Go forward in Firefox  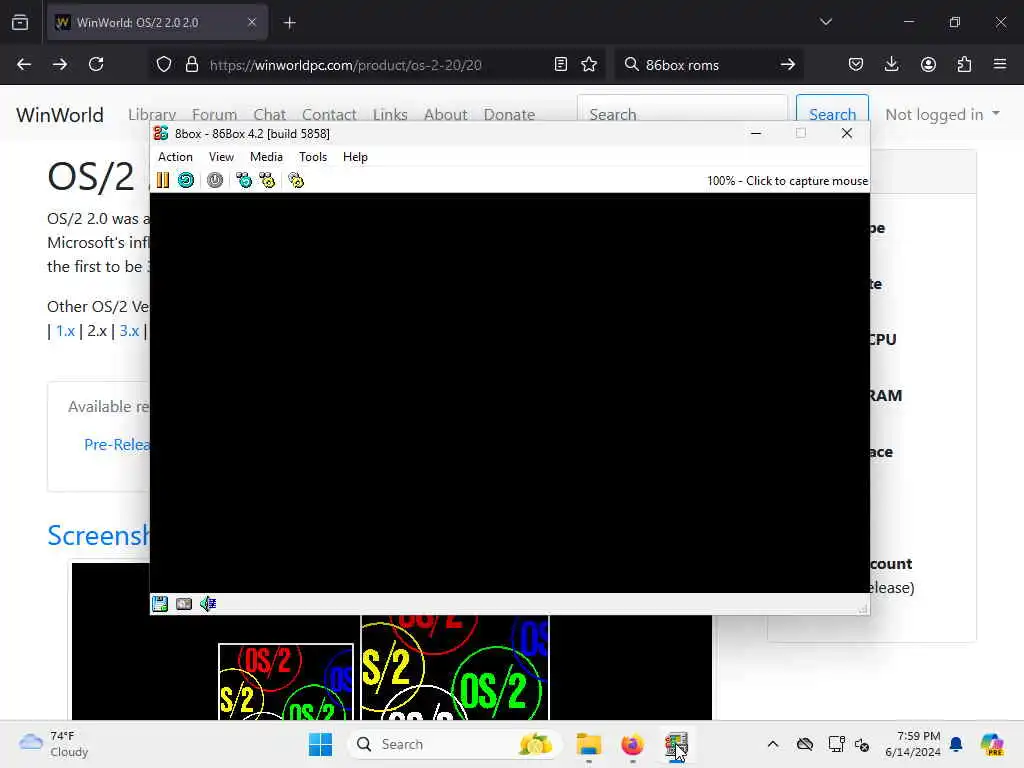(x=59, y=65)
